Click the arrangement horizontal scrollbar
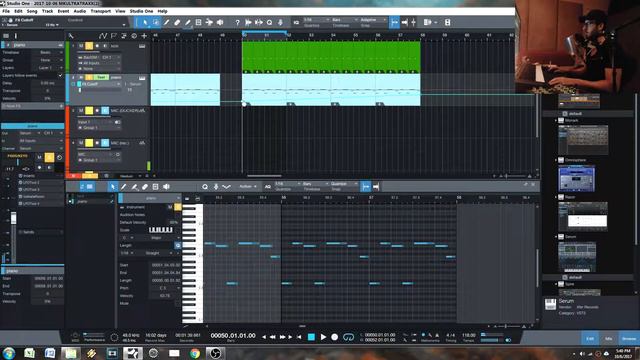Screen dimensions: 640x360 264,176
